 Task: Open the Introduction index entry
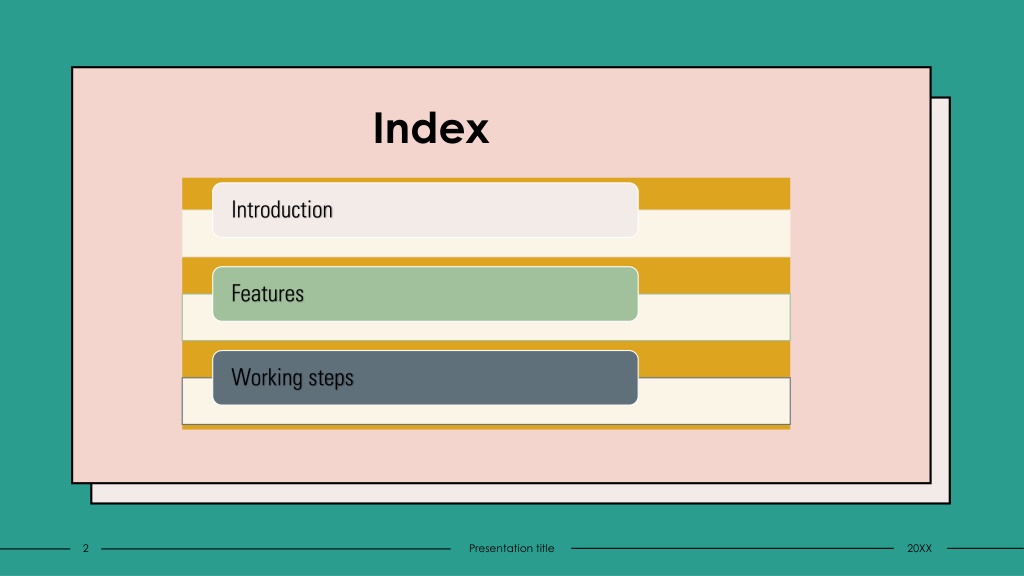coord(425,210)
